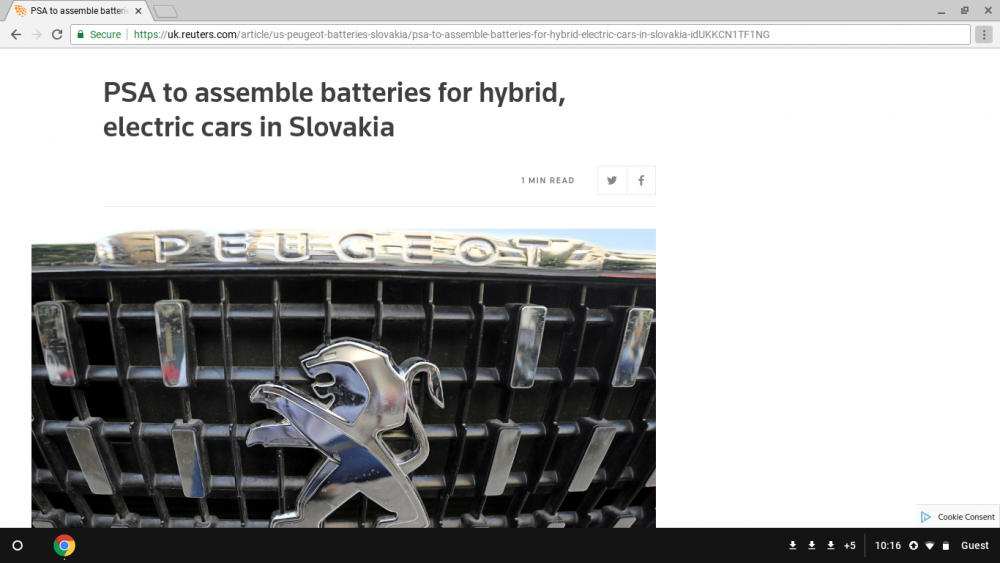Share the article on Facebook
Viewport: 1000px width, 563px height.
(x=641, y=180)
